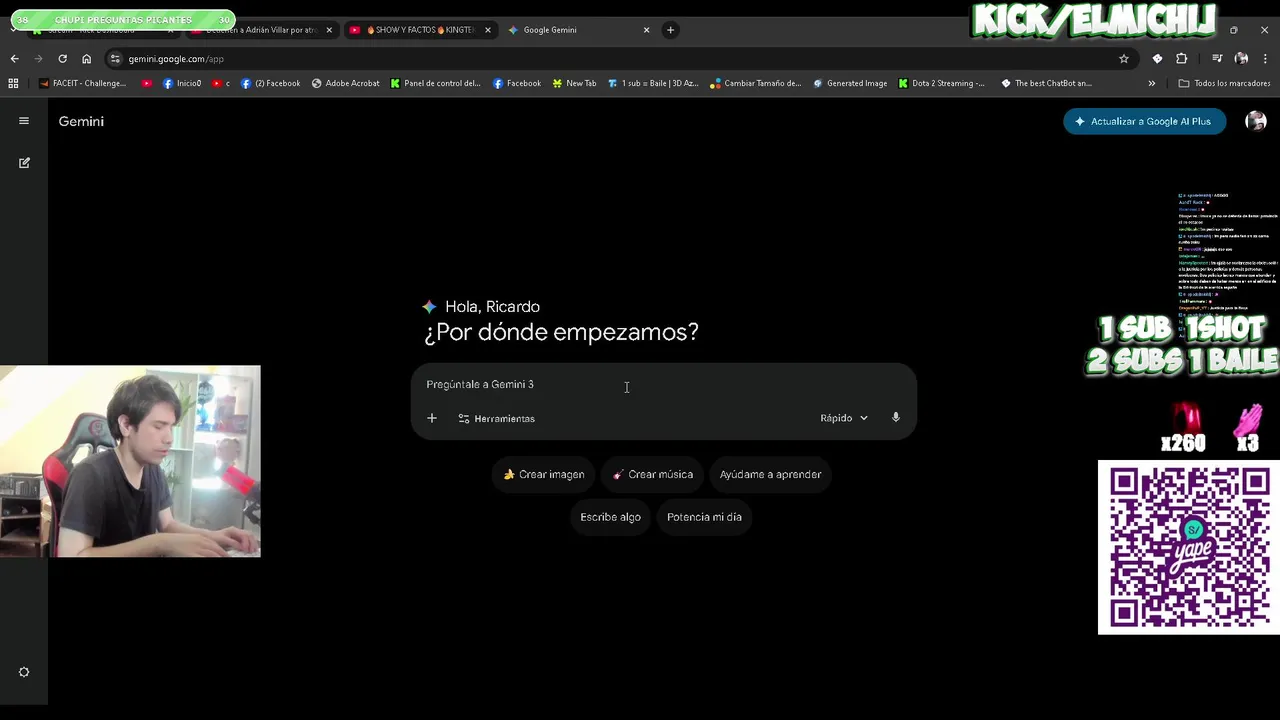Open the media controls toolbar icon
This screenshot has height=720, width=1280.
1217,59
